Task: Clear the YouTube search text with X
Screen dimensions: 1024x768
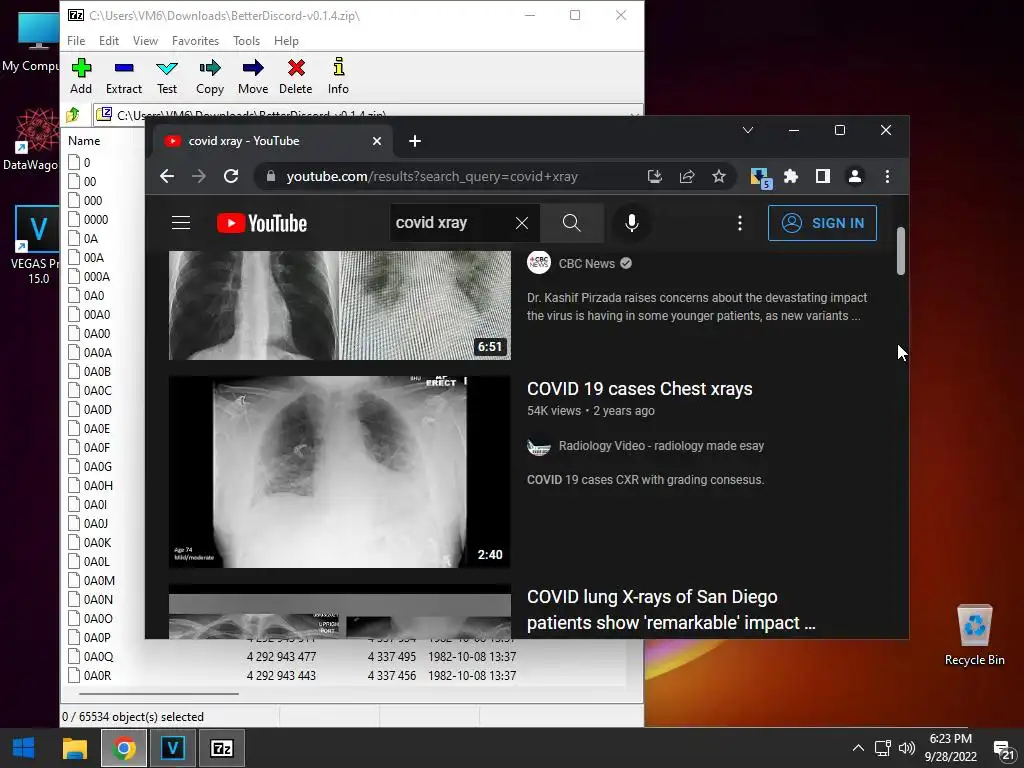Action: (x=522, y=223)
